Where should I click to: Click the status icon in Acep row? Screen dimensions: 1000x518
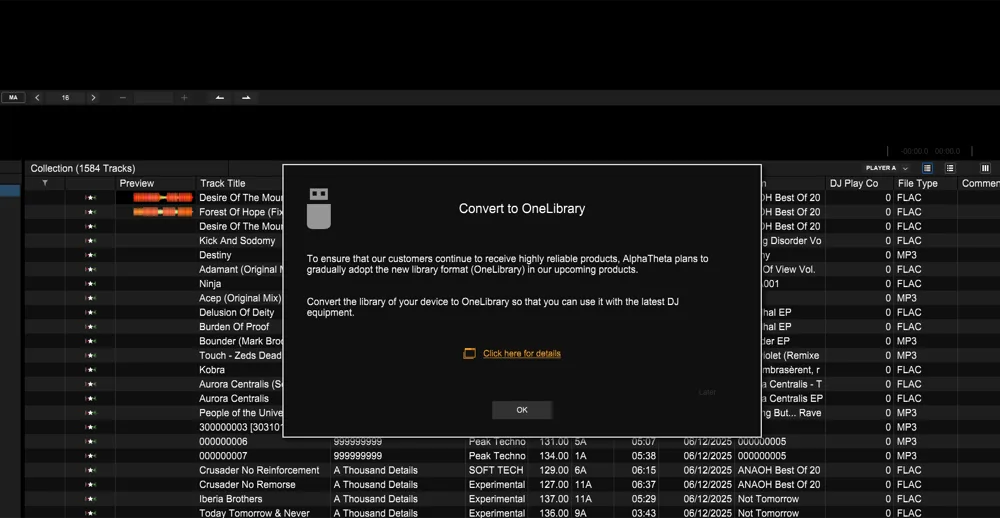point(91,298)
